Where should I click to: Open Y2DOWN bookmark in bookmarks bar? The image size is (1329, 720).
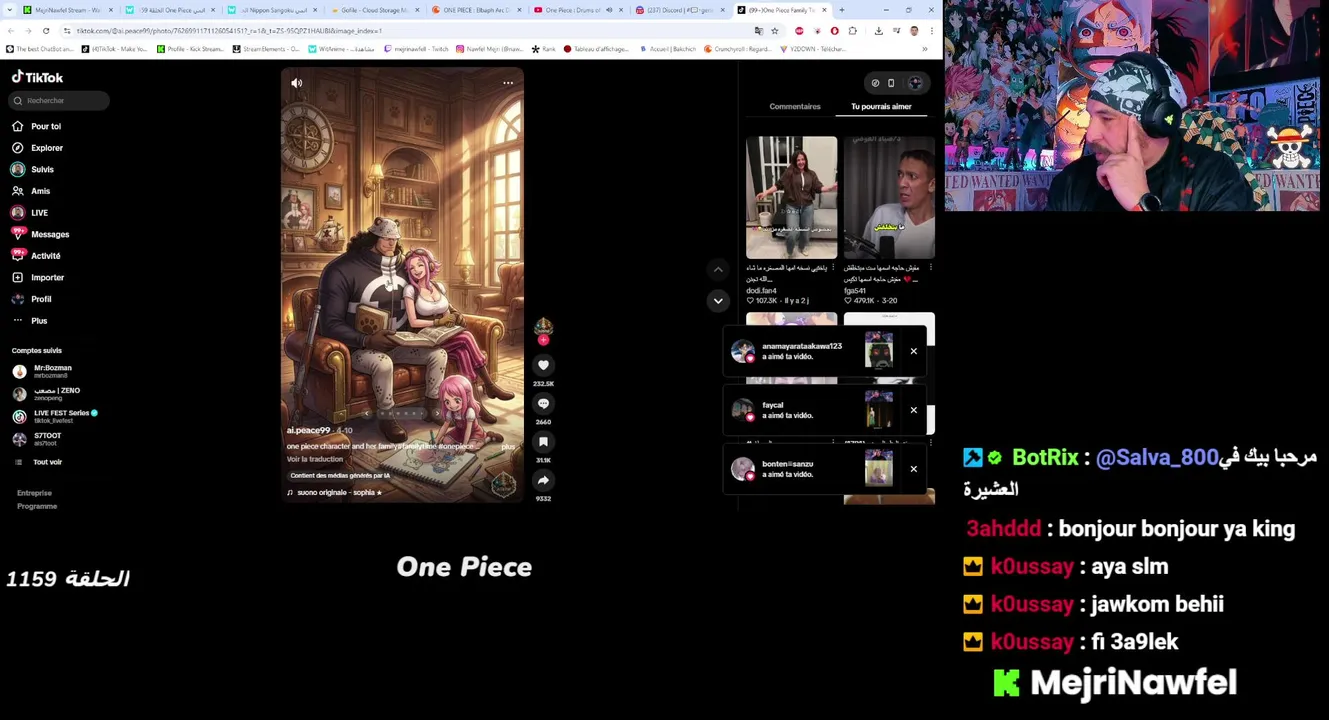pos(814,48)
